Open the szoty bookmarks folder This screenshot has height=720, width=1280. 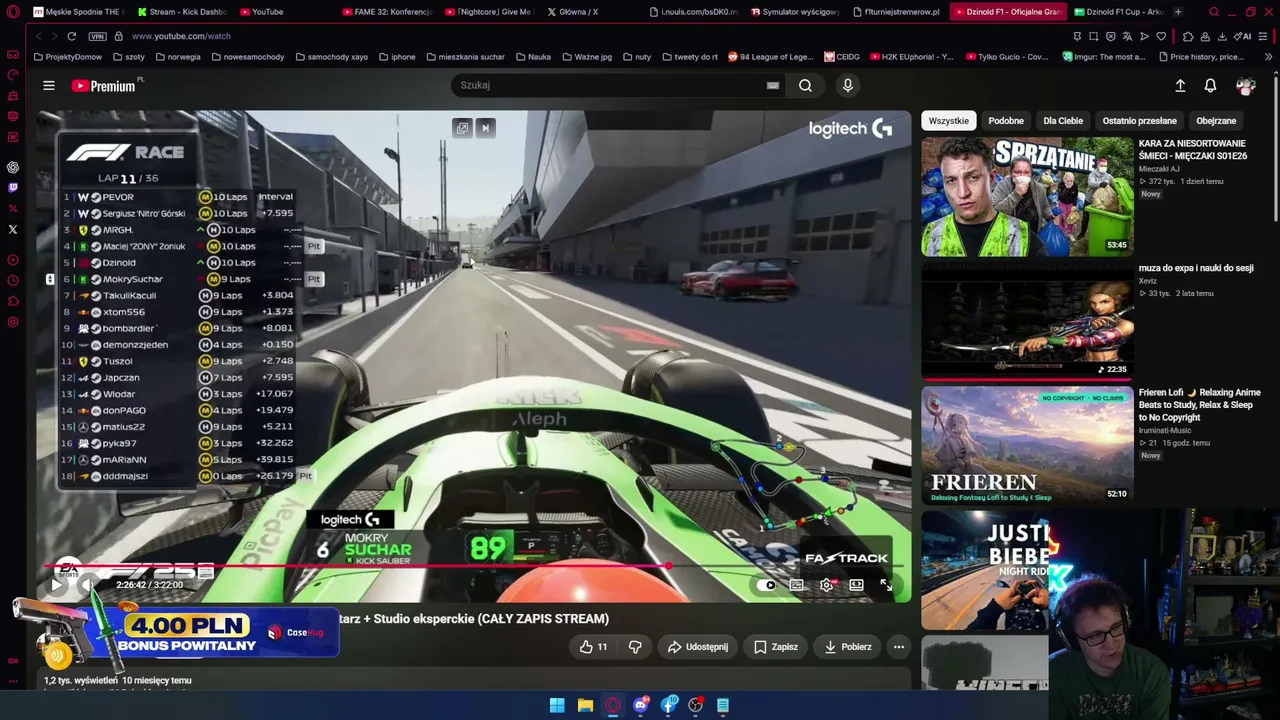[129, 57]
